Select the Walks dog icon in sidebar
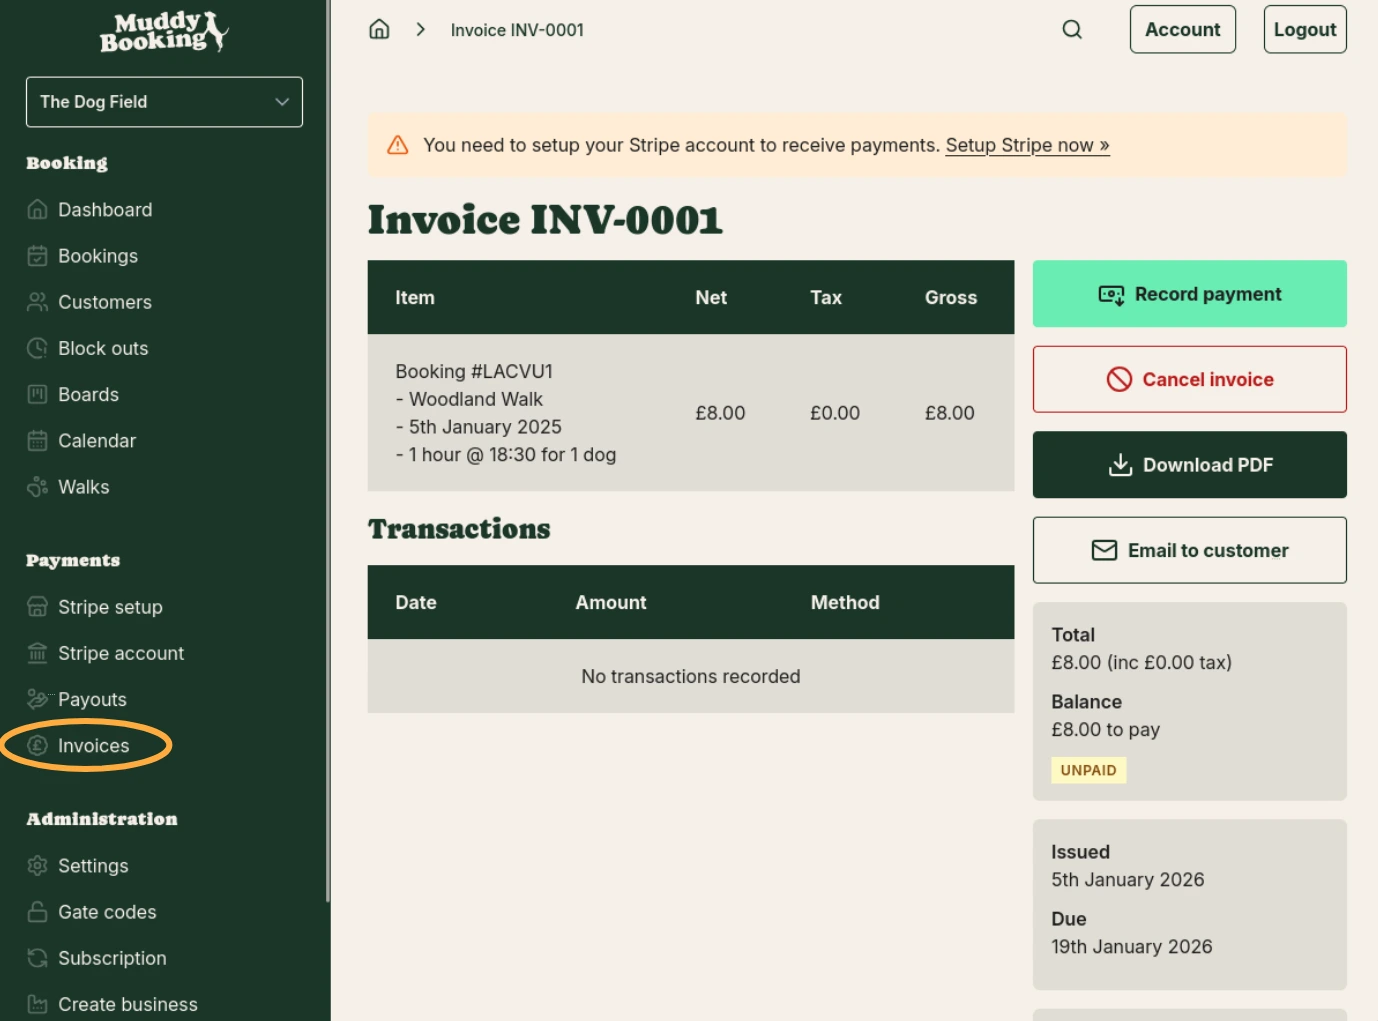This screenshot has width=1378, height=1021. tap(37, 487)
